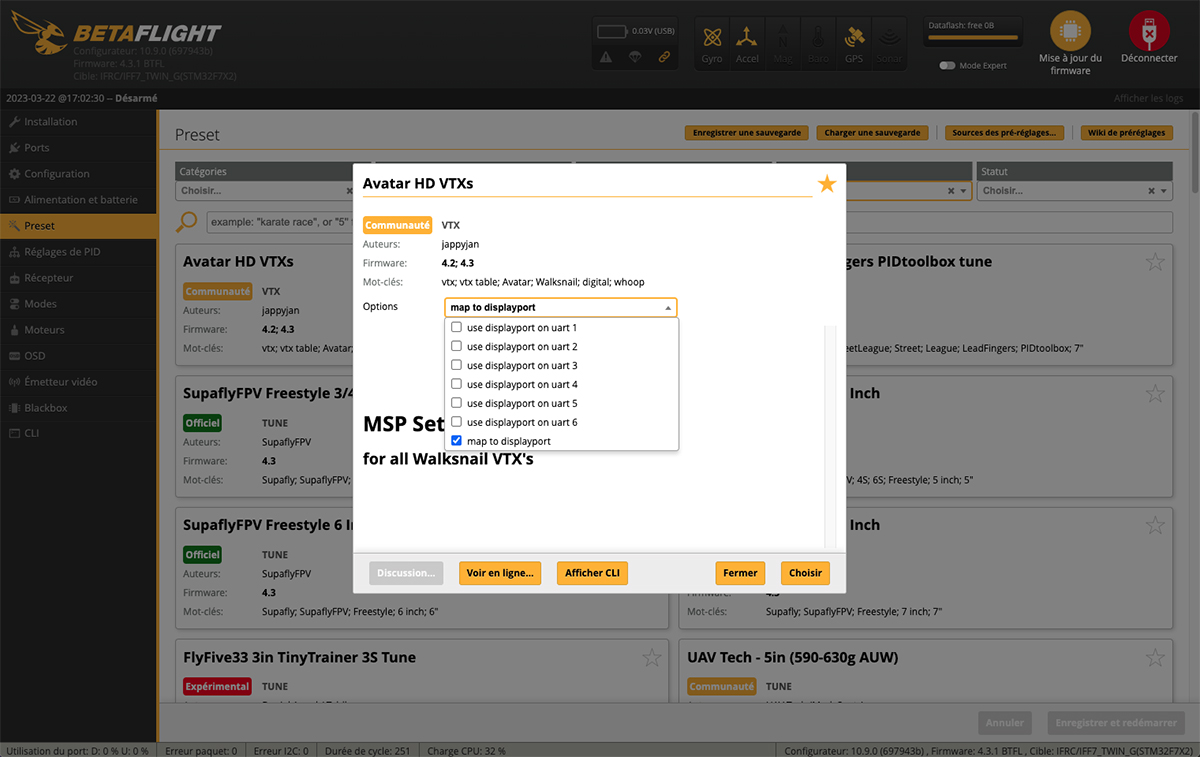Viewport: 1200px width, 757px height.
Task: Enable 'use displayport on uart 2' option
Action: [x=457, y=347]
